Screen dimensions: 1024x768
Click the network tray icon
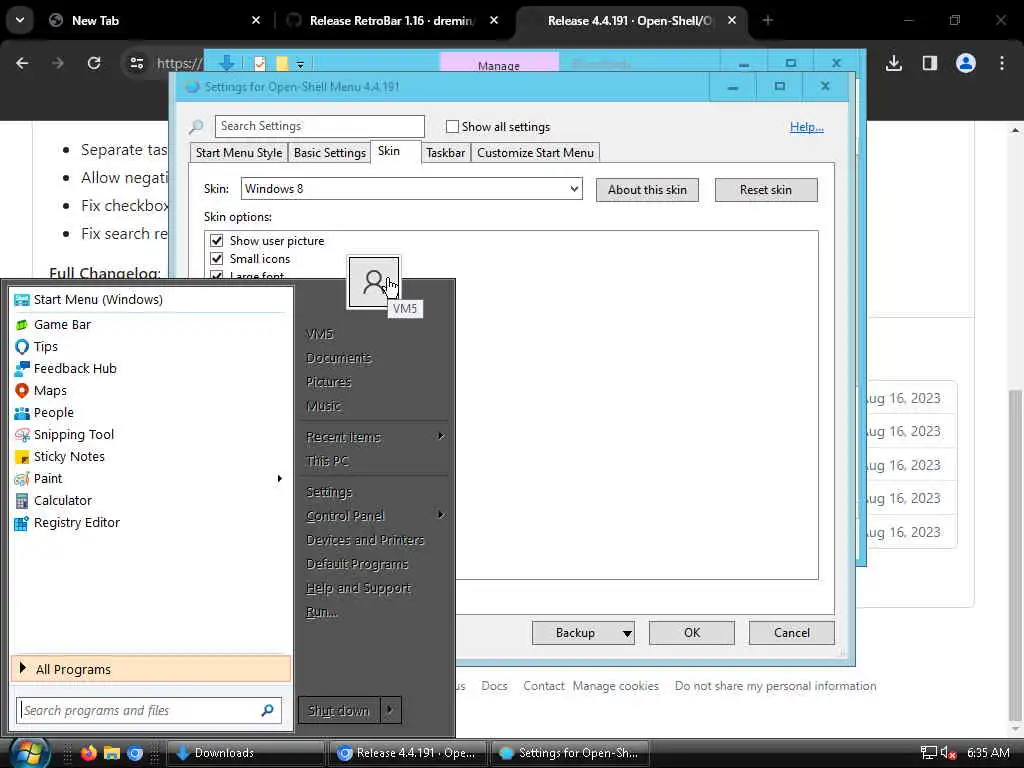point(929,753)
